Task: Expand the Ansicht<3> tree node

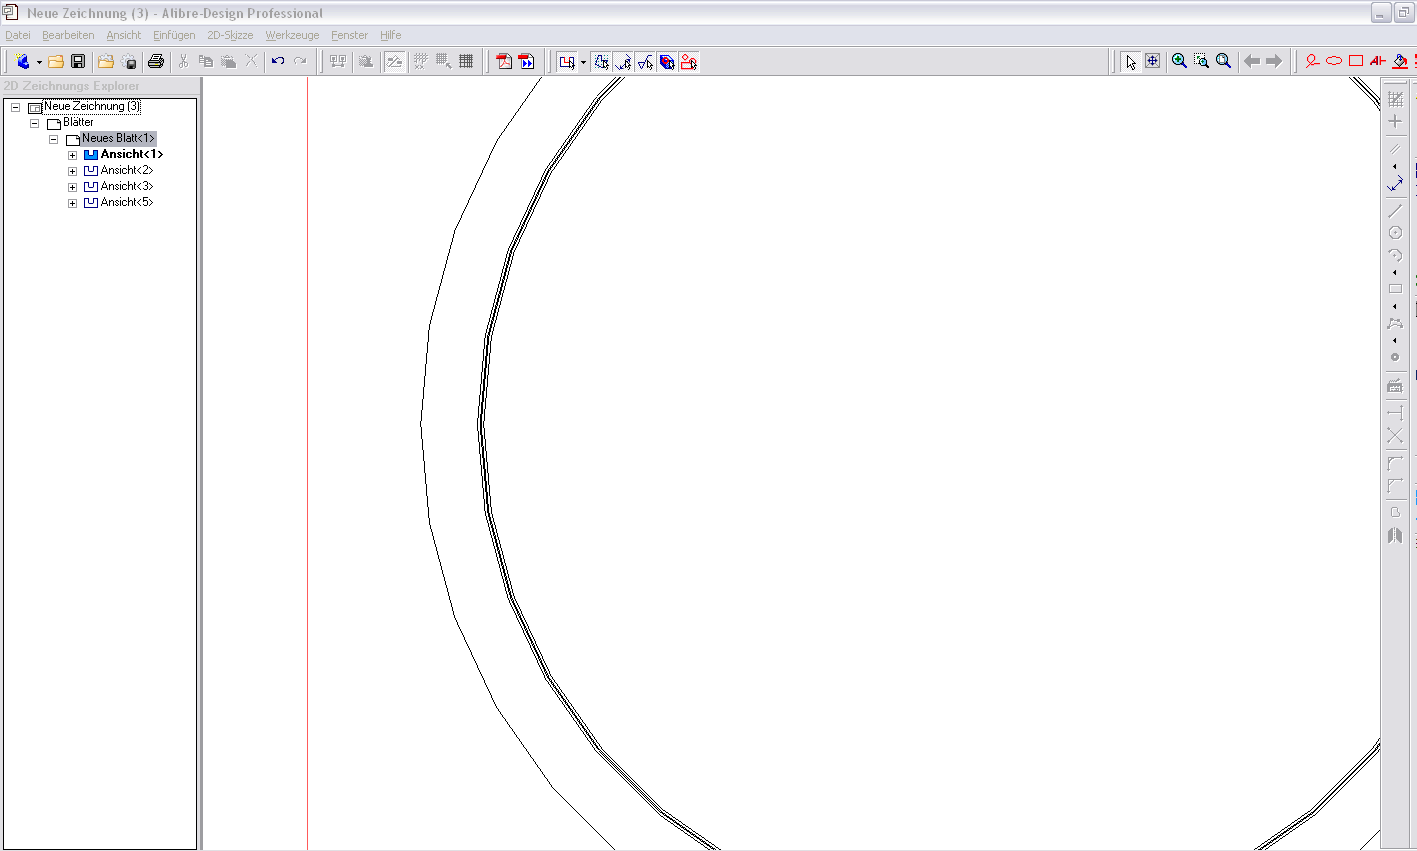Action: tap(72, 187)
